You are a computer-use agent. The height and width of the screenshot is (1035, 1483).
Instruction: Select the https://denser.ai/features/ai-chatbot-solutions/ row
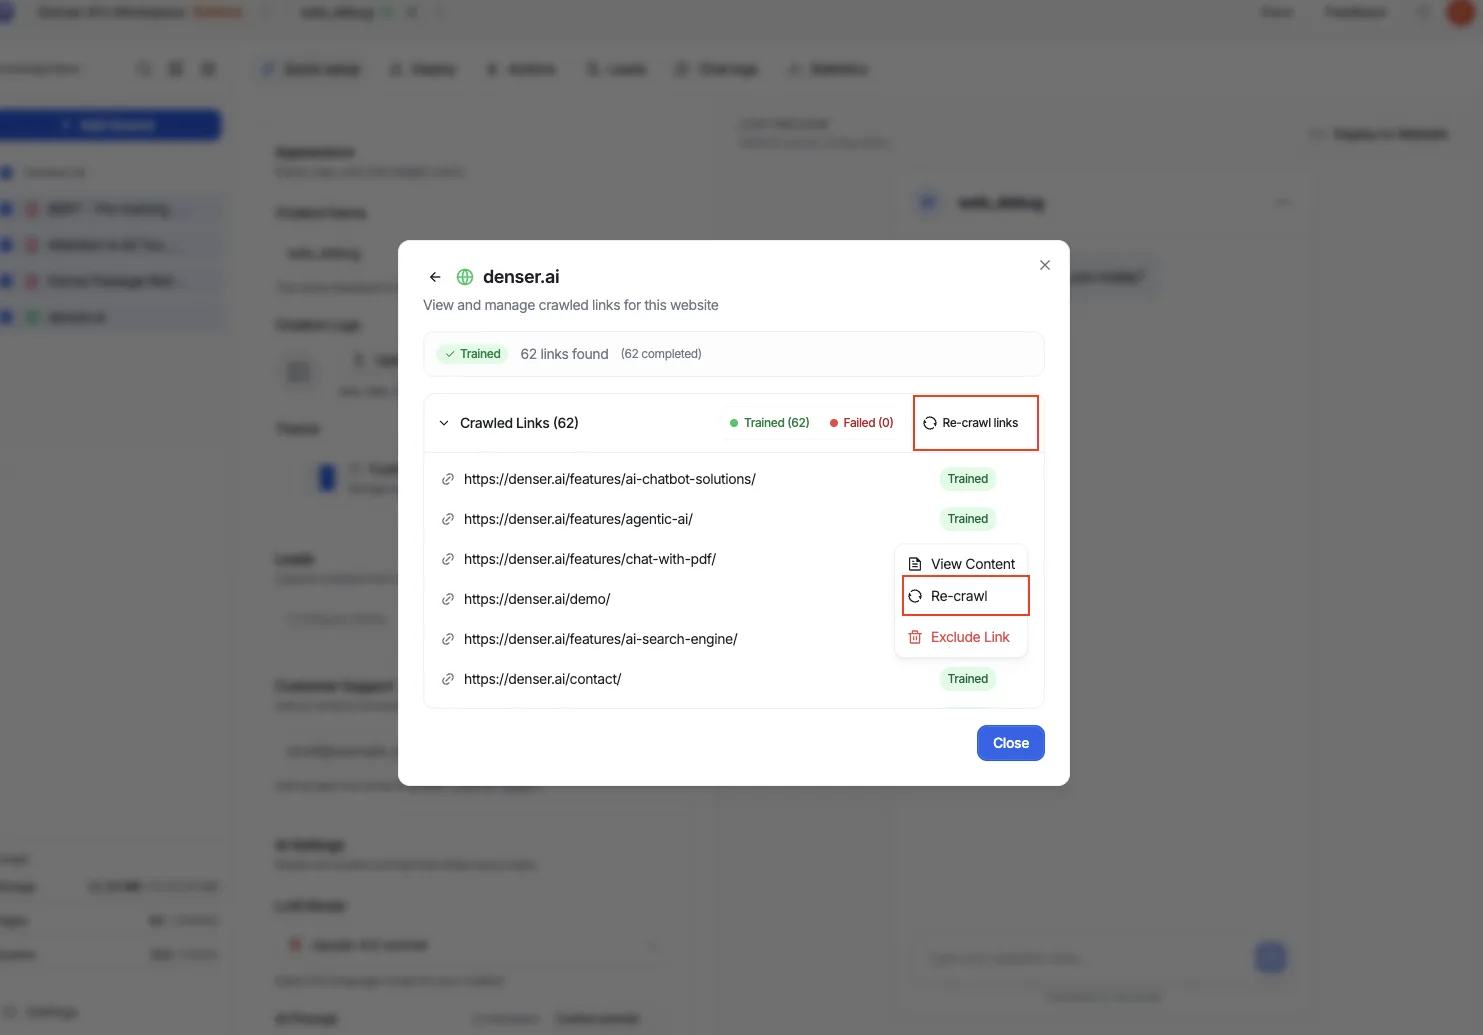[x=734, y=479]
